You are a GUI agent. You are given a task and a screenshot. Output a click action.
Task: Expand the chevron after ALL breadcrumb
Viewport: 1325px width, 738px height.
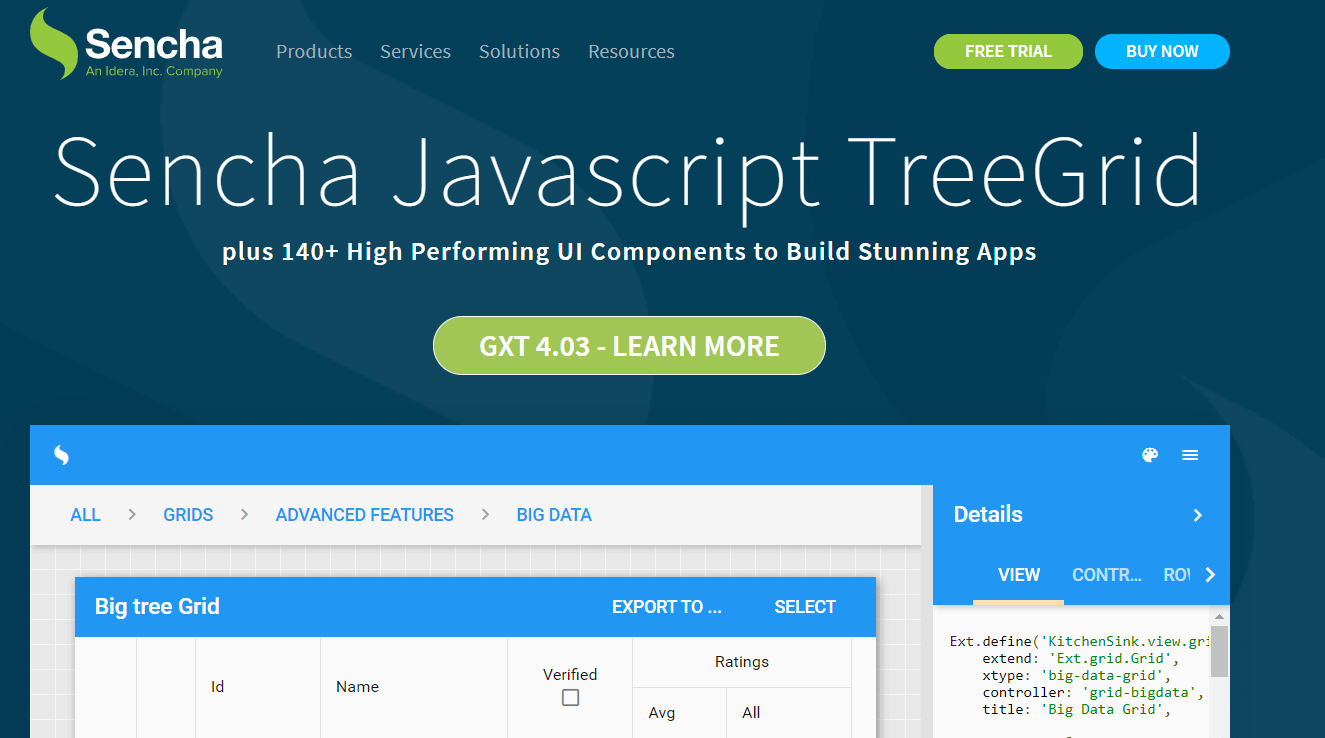132,514
